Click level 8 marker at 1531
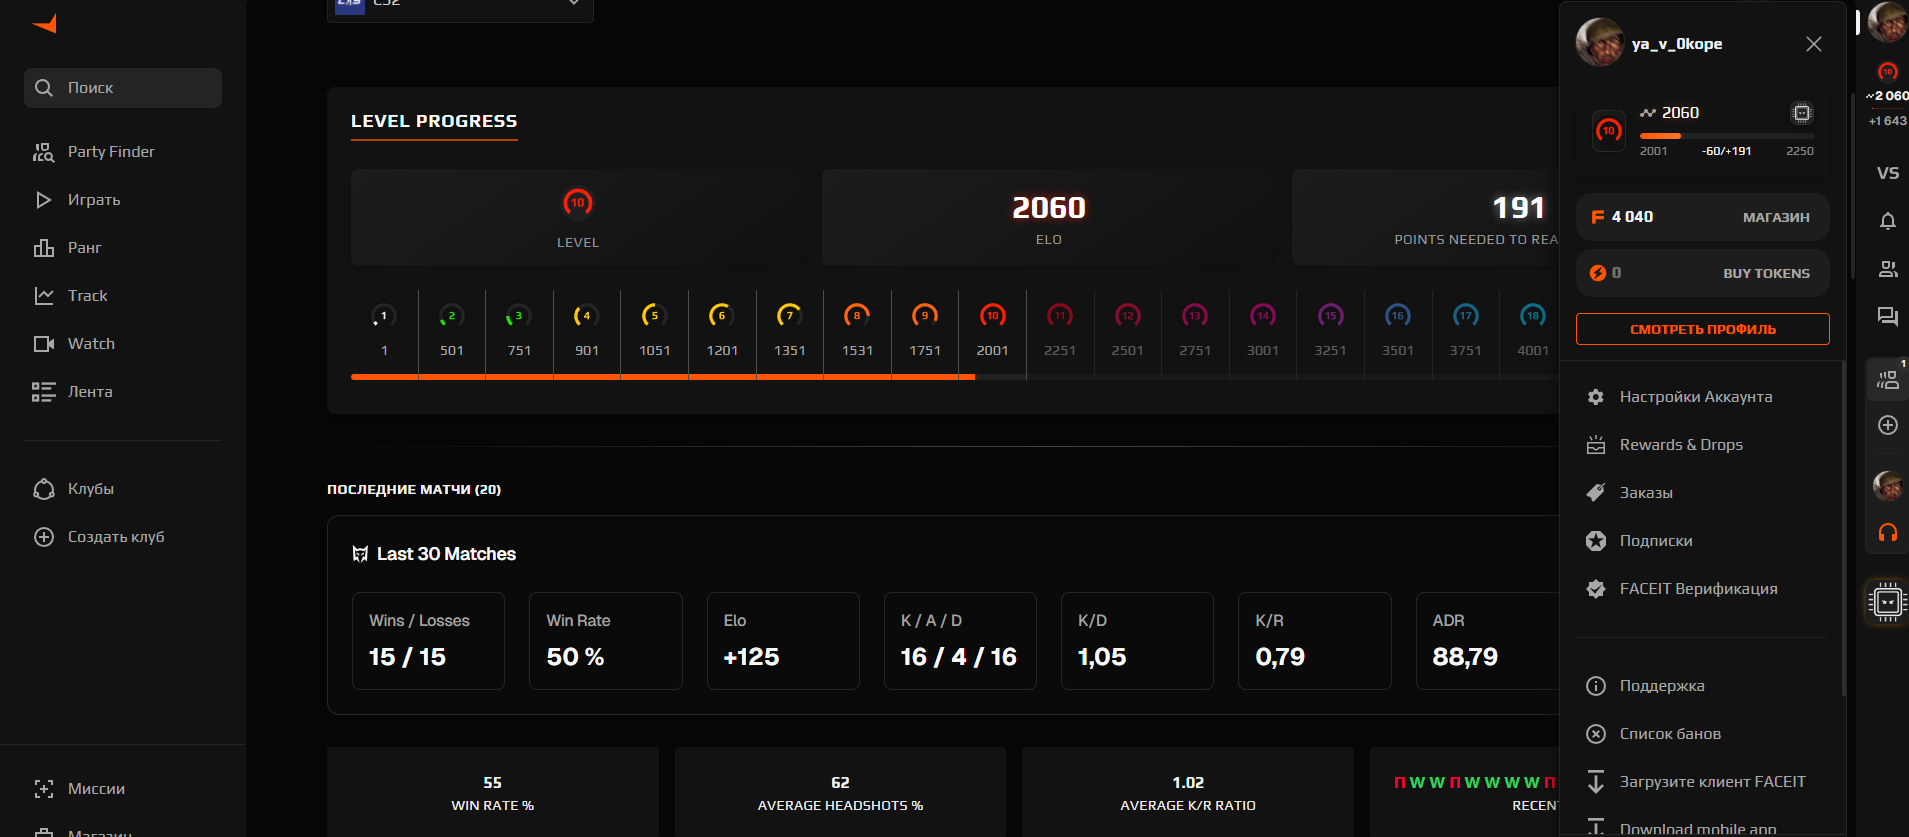The height and width of the screenshot is (837, 1909). (857, 316)
